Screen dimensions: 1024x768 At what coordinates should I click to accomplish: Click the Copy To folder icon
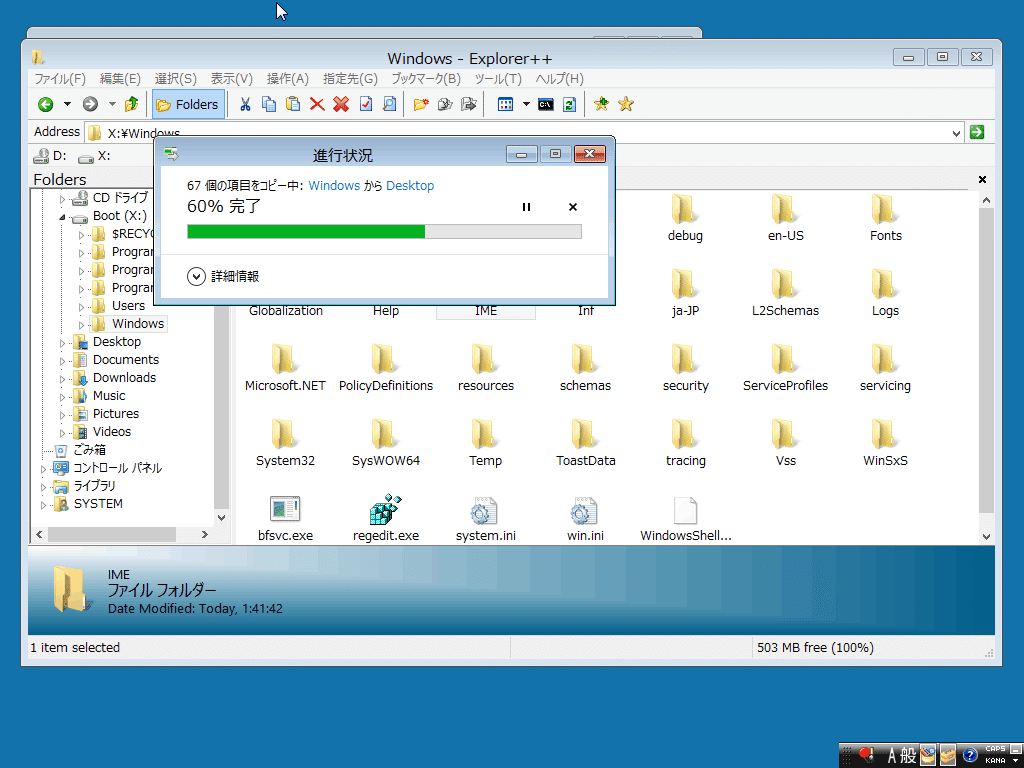[x=445, y=104]
